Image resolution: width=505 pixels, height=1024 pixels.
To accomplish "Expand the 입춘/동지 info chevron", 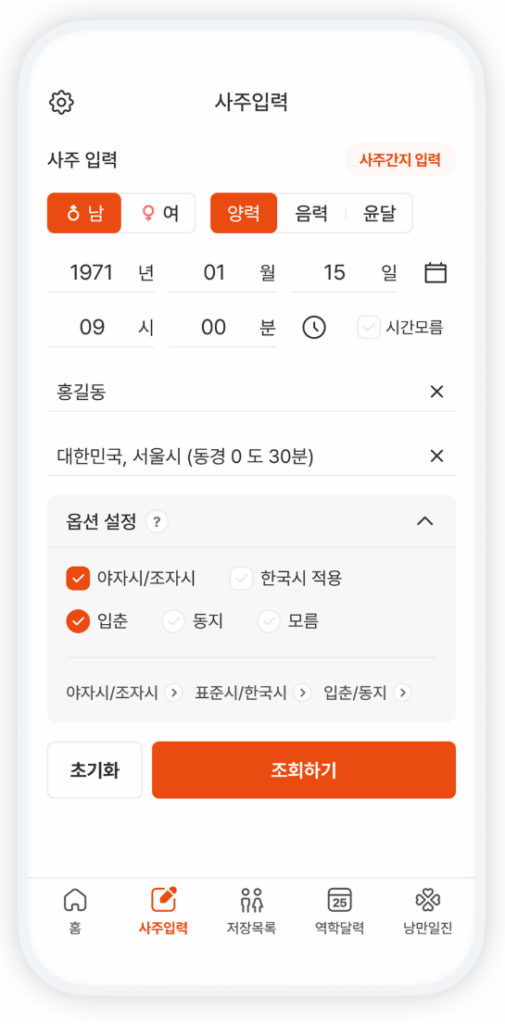I will click(x=402, y=692).
